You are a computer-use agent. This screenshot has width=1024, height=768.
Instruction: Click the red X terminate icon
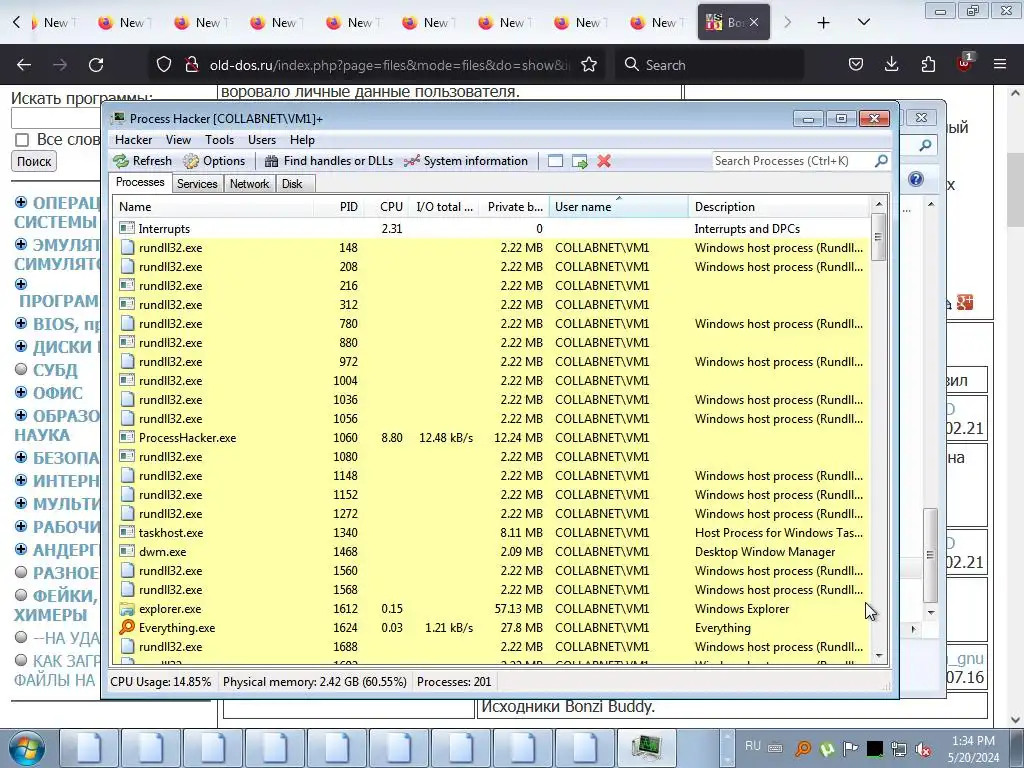604,161
